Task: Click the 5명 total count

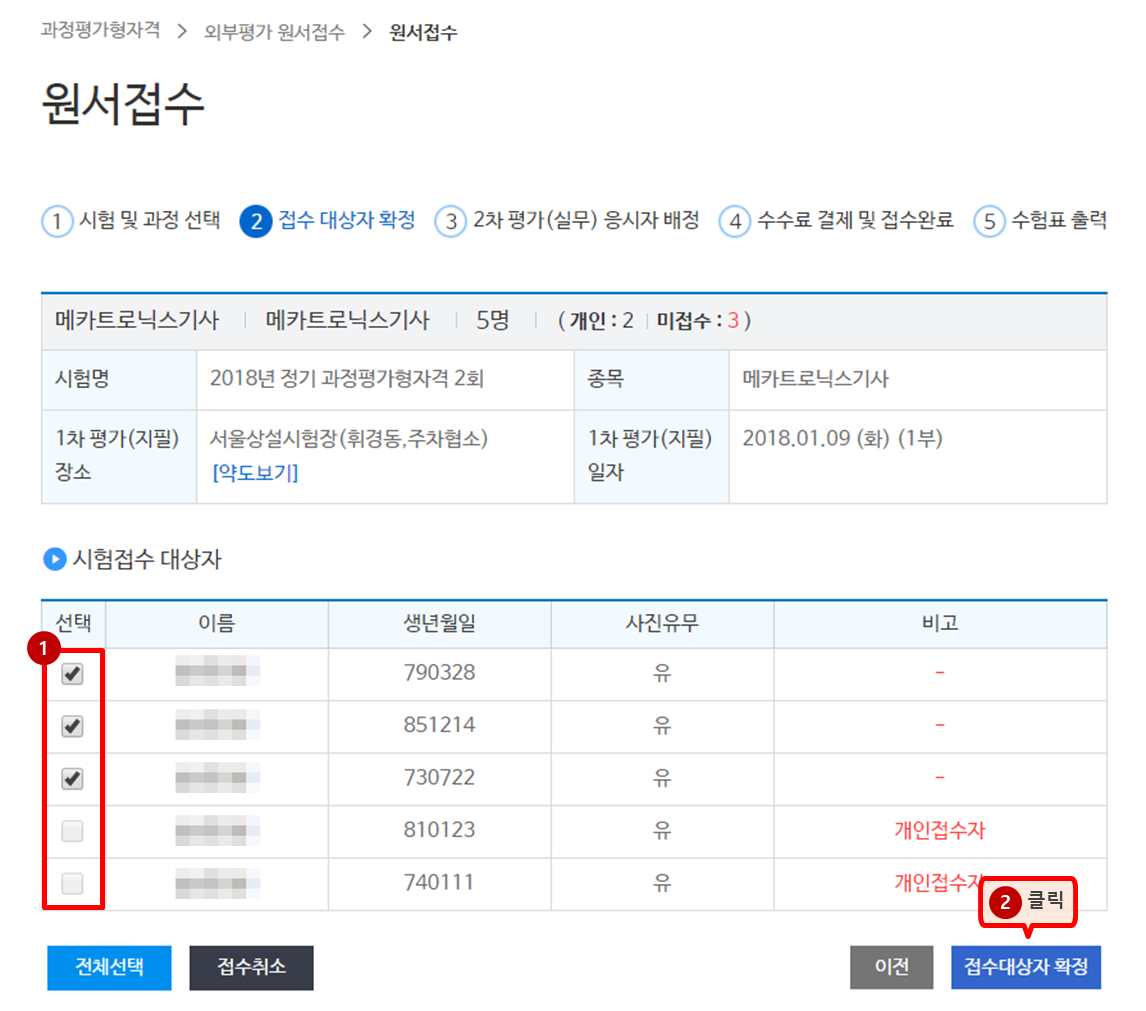Action: click(492, 321)
